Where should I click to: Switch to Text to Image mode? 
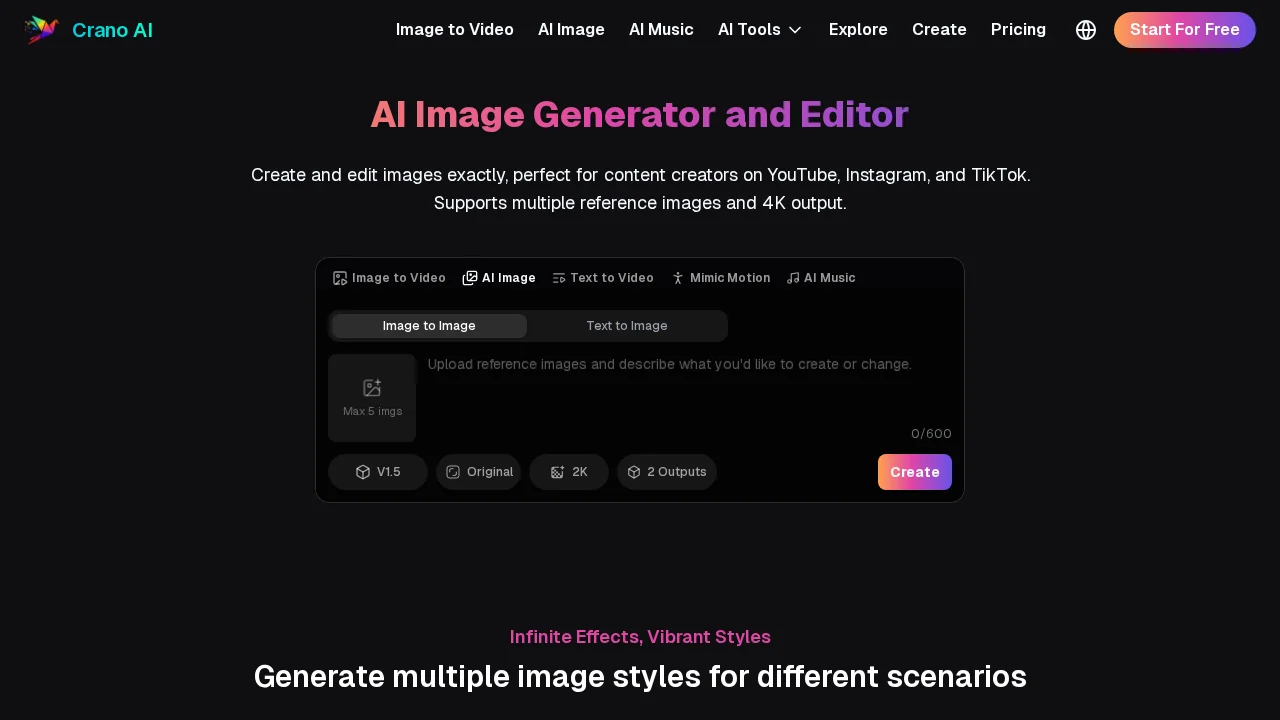(x=627, y=325)
